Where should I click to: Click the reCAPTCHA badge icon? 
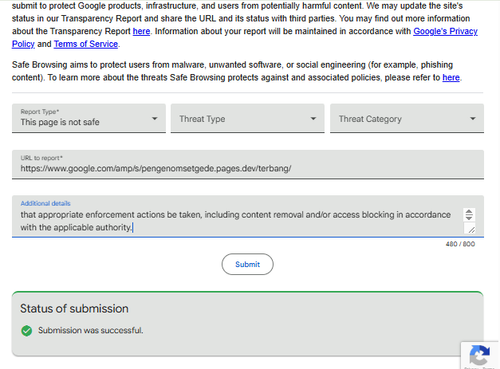[480, 355]
